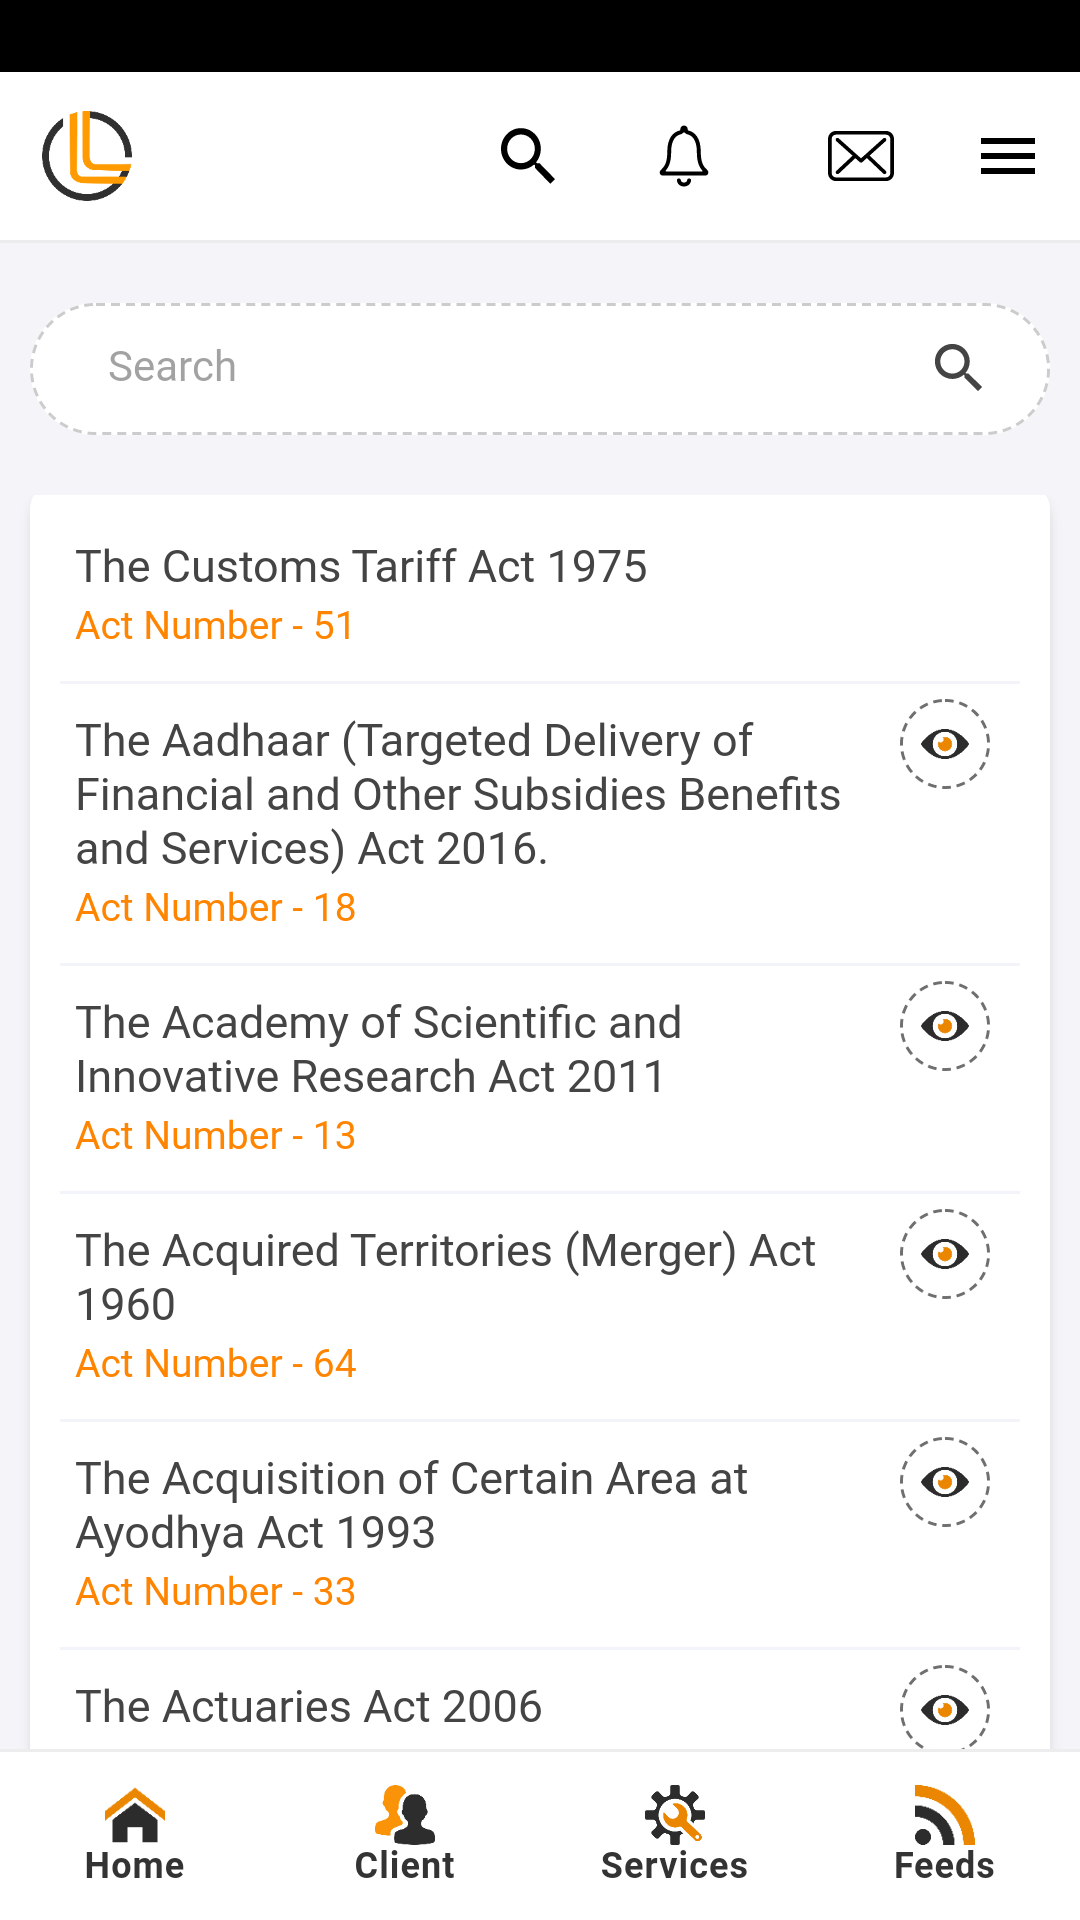Open the Services tab
The image size is (1080, 1920).
pyautogui.click(x=675, y=1835)
